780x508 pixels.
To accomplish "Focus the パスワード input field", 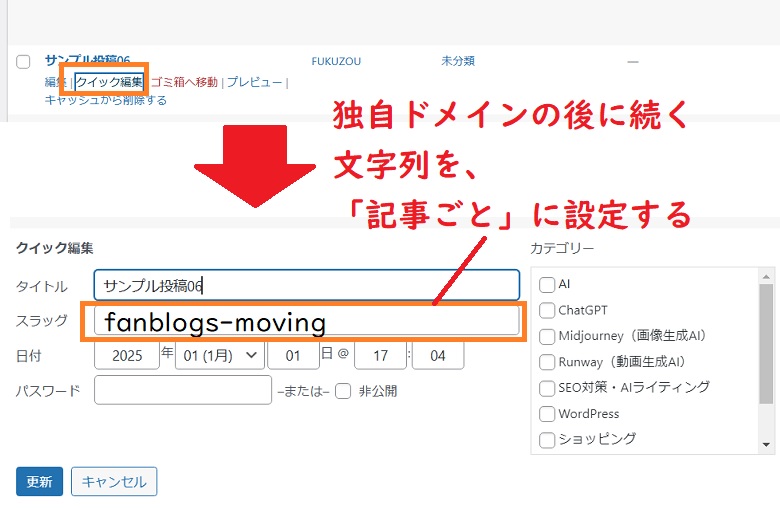I will (183, 390).
